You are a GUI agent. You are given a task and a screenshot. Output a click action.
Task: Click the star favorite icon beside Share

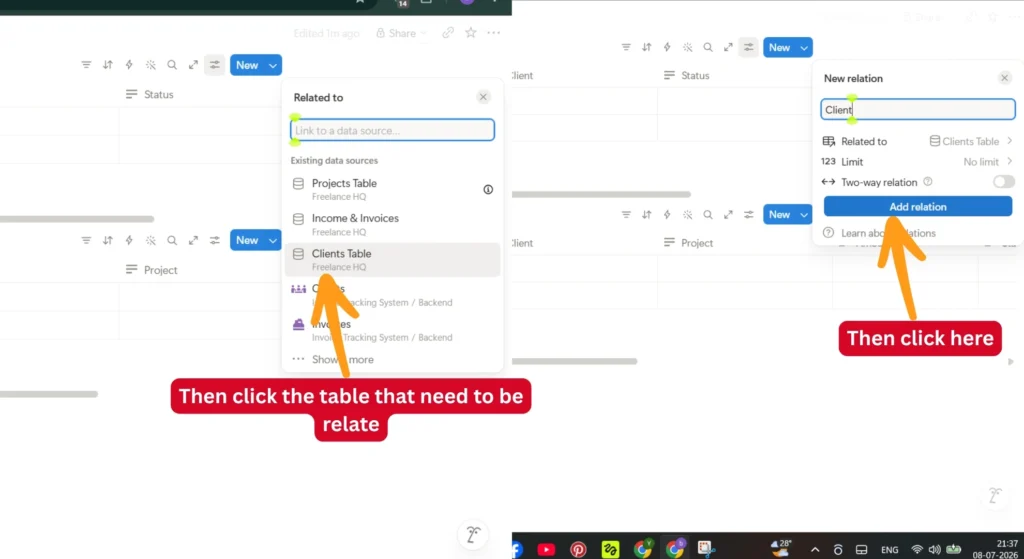tap(470, 33)
